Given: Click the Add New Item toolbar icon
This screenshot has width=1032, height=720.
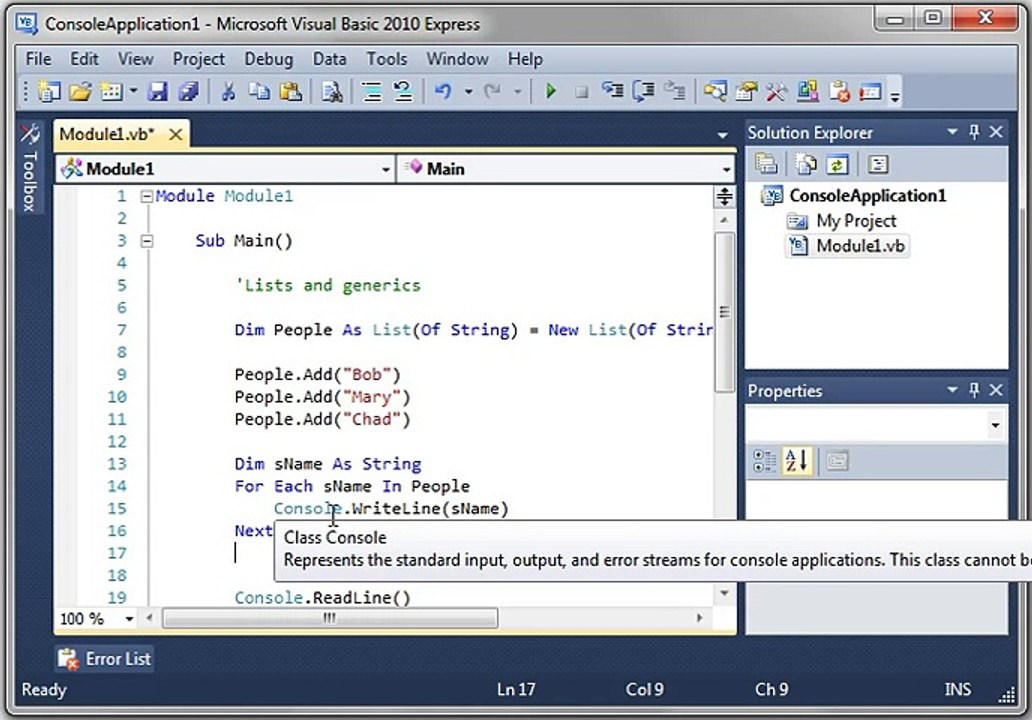Looking at the screenshot, I should (111, 91).
